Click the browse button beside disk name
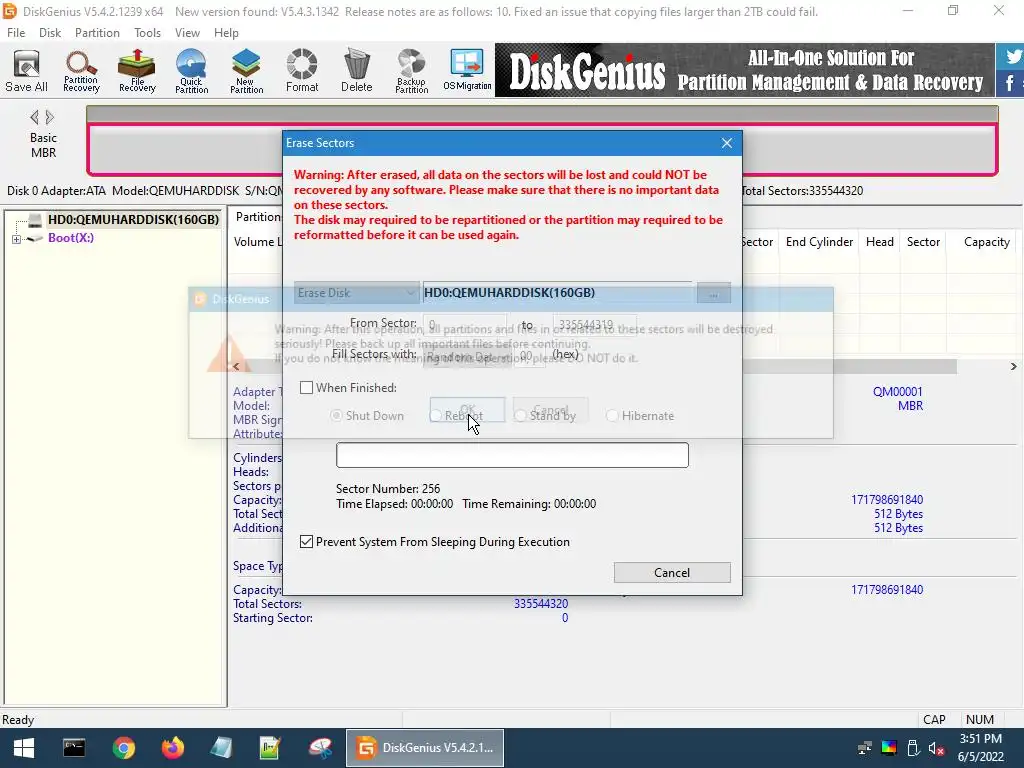 [x=713, y=293]
